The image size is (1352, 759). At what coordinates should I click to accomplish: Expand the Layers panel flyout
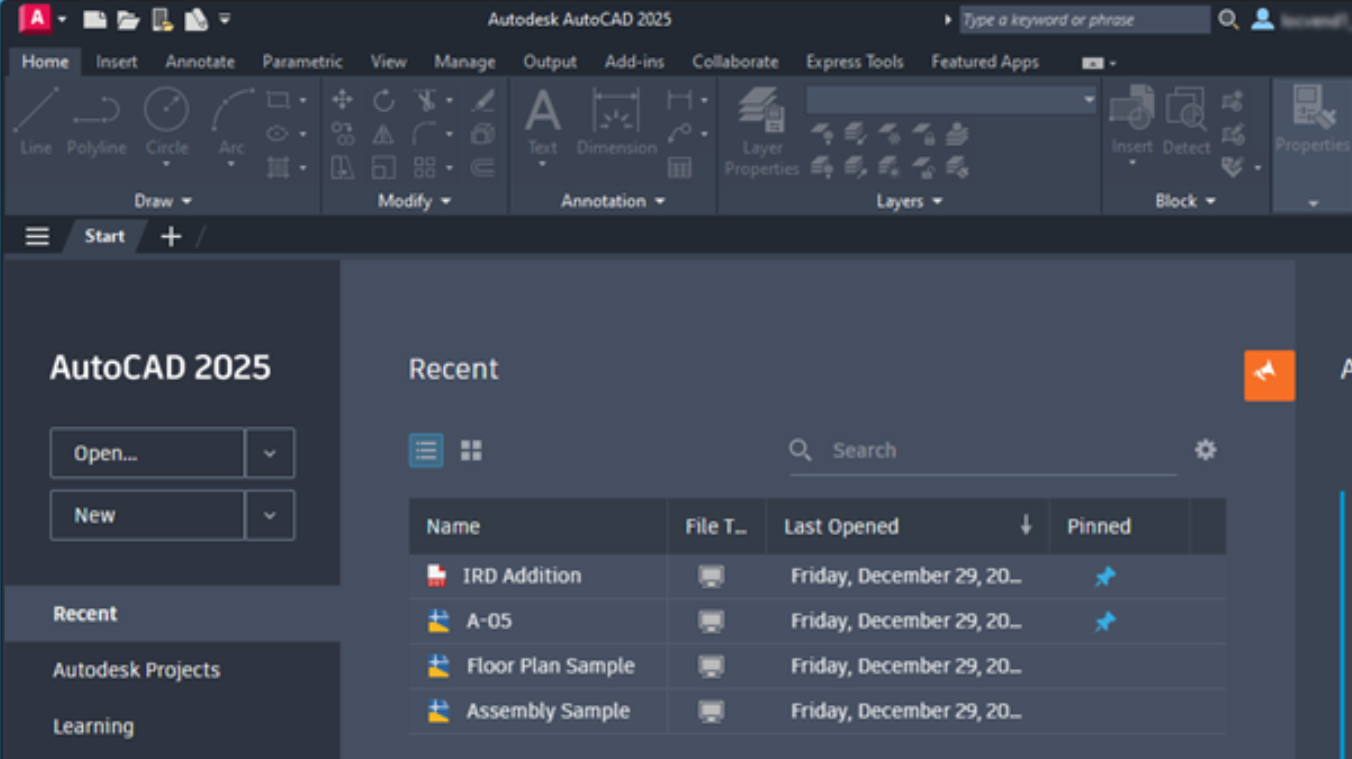click(x=909, y=201)
